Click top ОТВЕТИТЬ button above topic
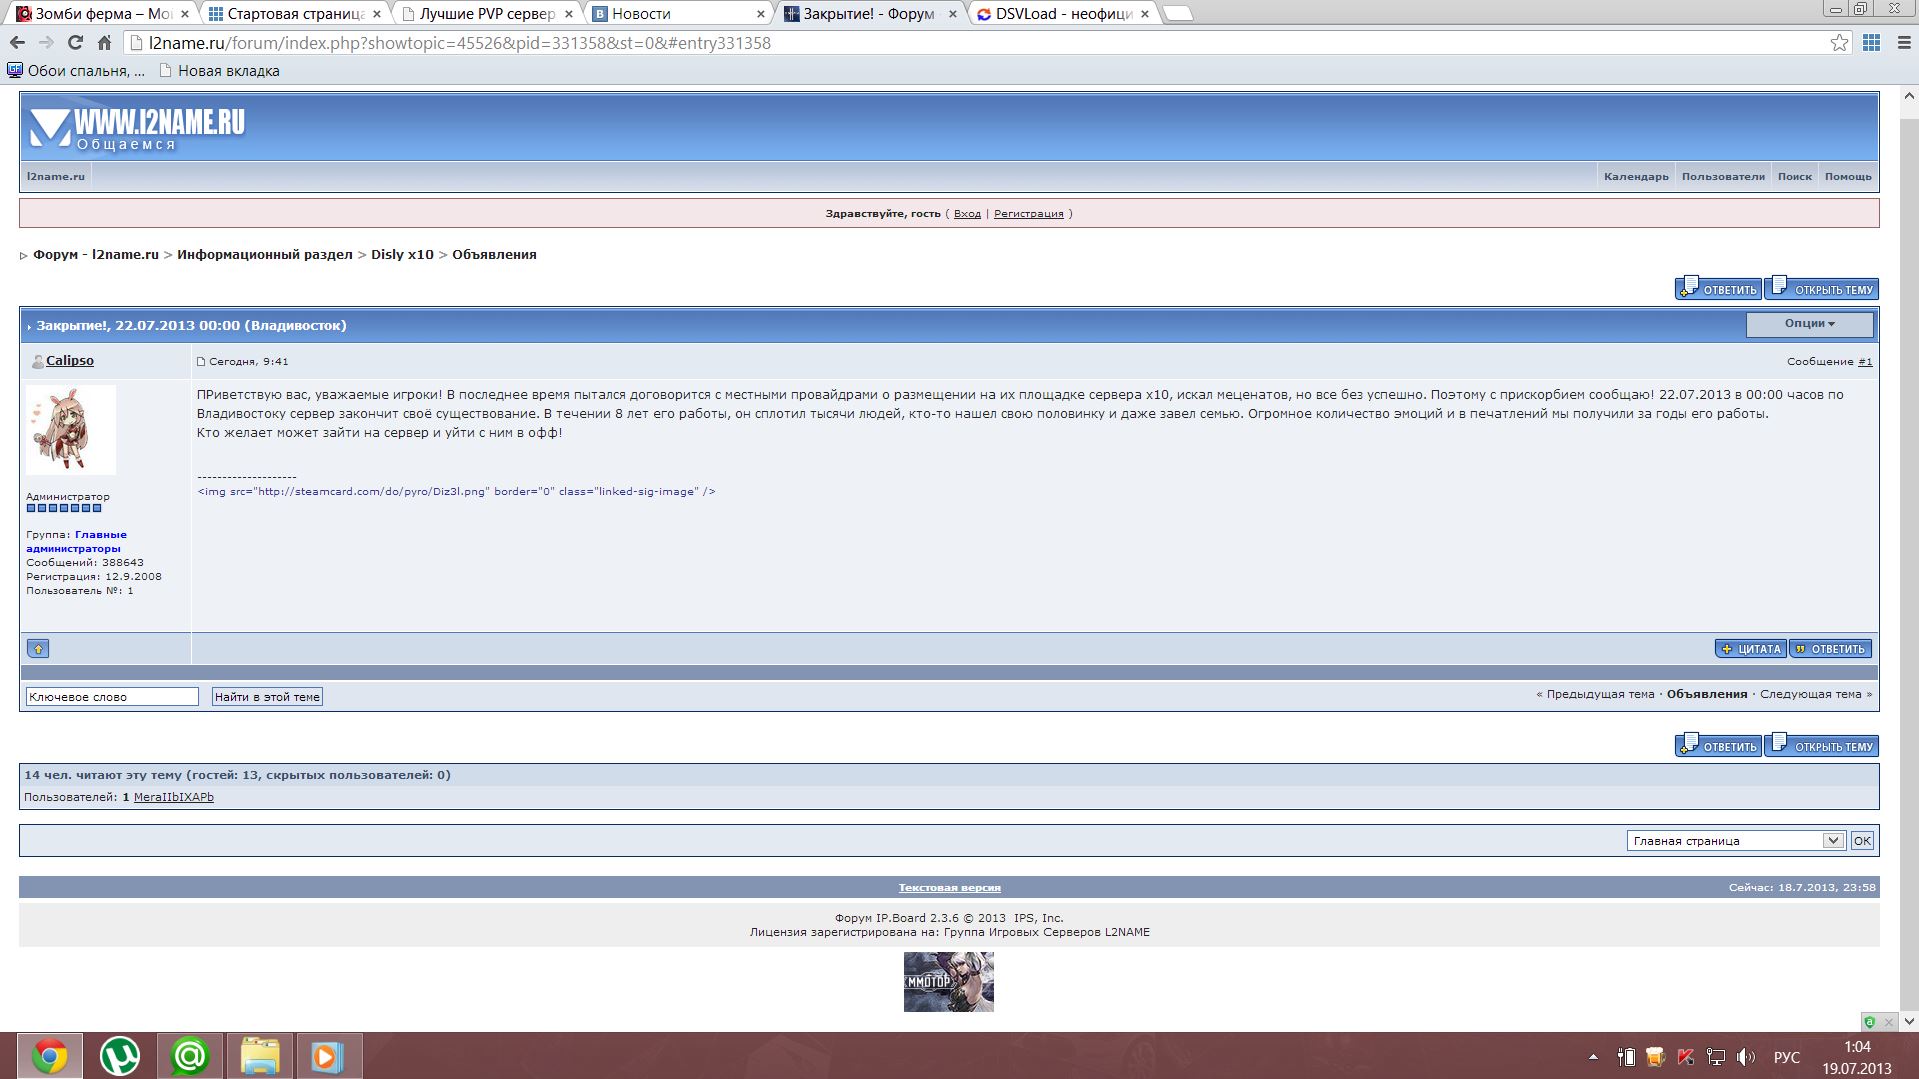1919x1079 pixels. click(1718, 289)
